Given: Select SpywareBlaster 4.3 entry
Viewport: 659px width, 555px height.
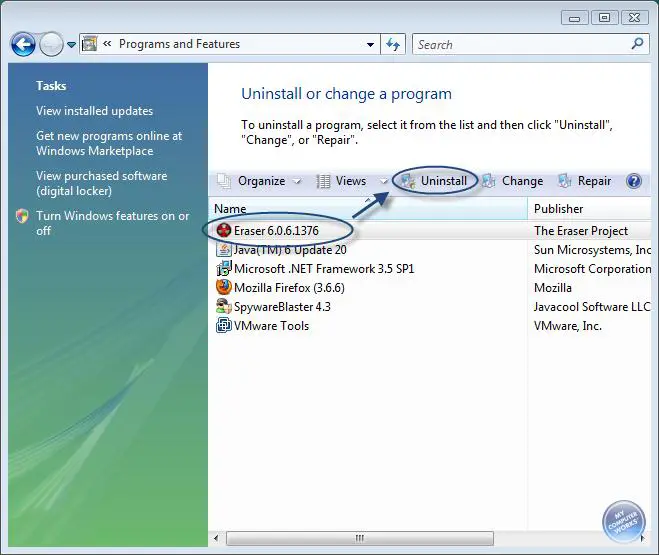Looking at the screenshot, I should point(282,307).
